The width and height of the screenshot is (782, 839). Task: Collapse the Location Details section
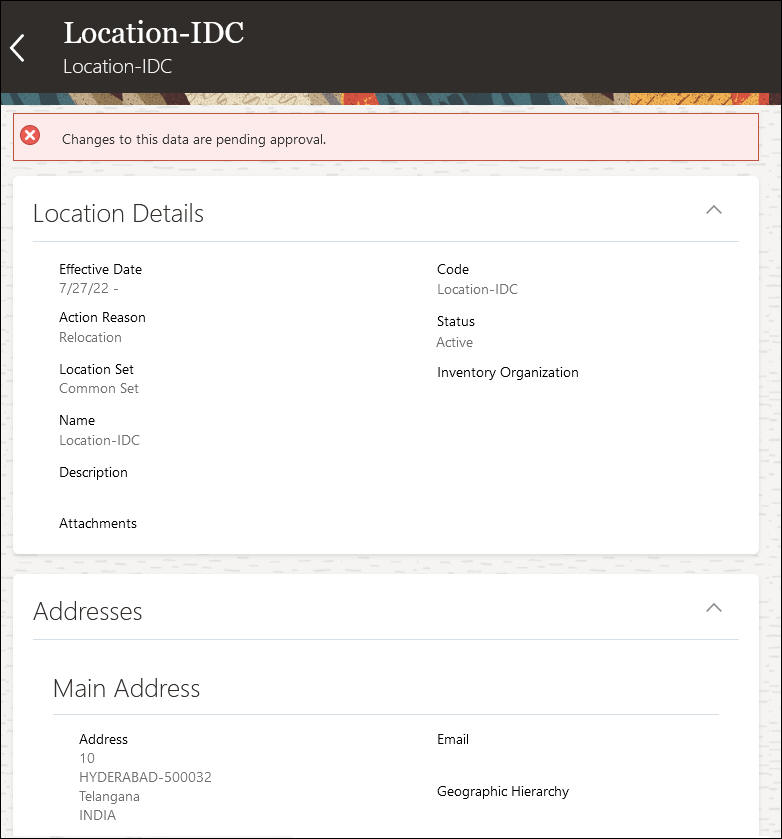point(713,210)
